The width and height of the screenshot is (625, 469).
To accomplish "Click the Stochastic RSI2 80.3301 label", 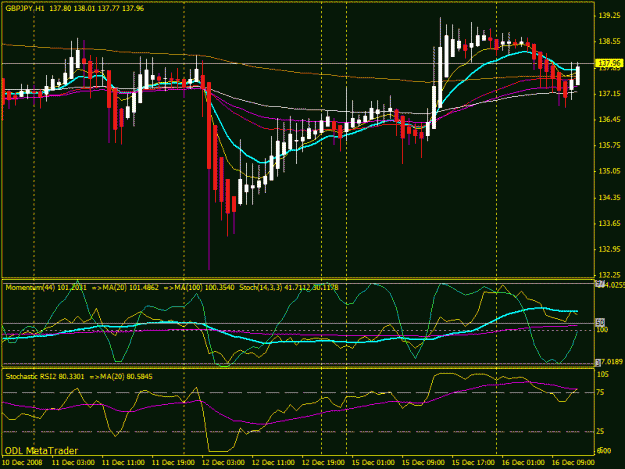I will (x=45, y=377).
